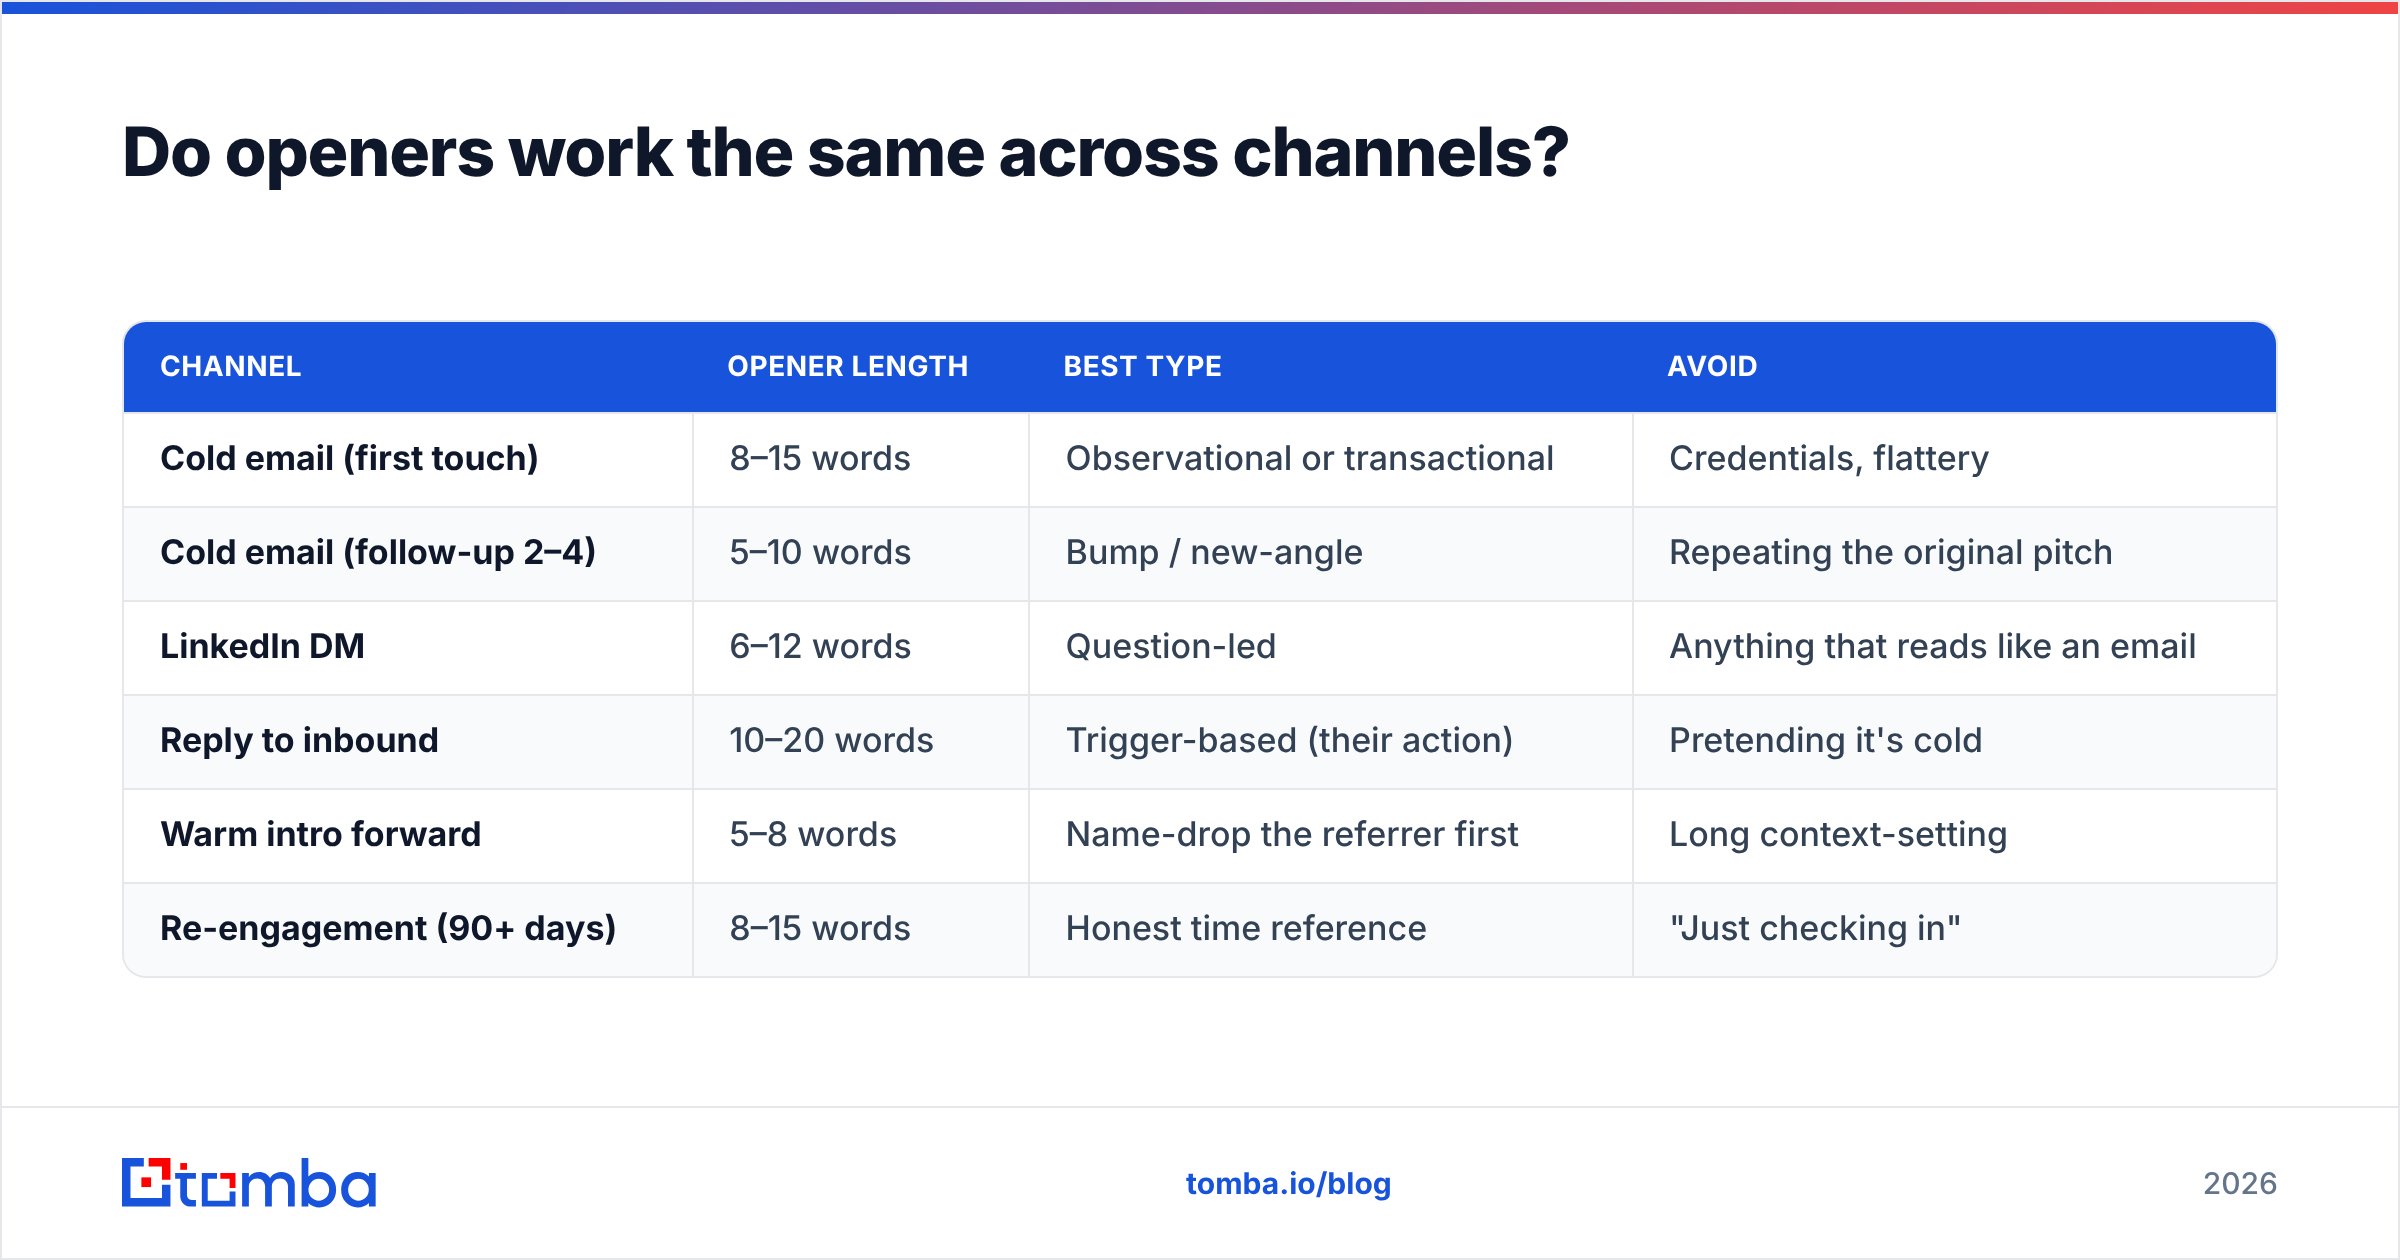Select the CHANNEL column header

(x=231, y=366)
